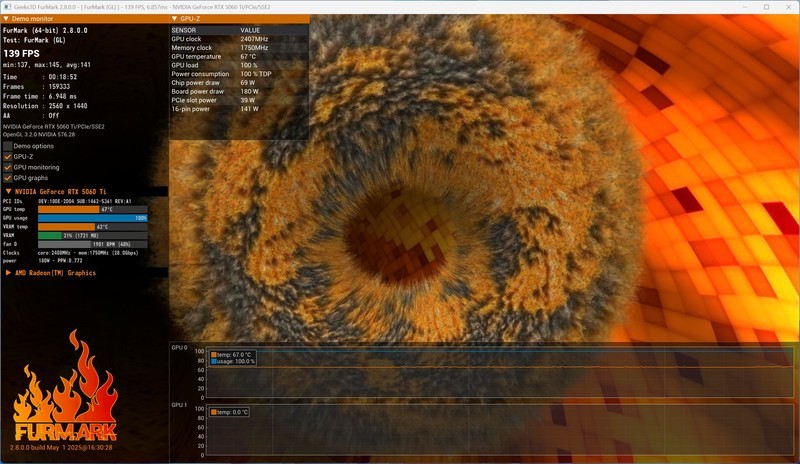
Task: Select the GPU clock row
Action: point(239,39)
